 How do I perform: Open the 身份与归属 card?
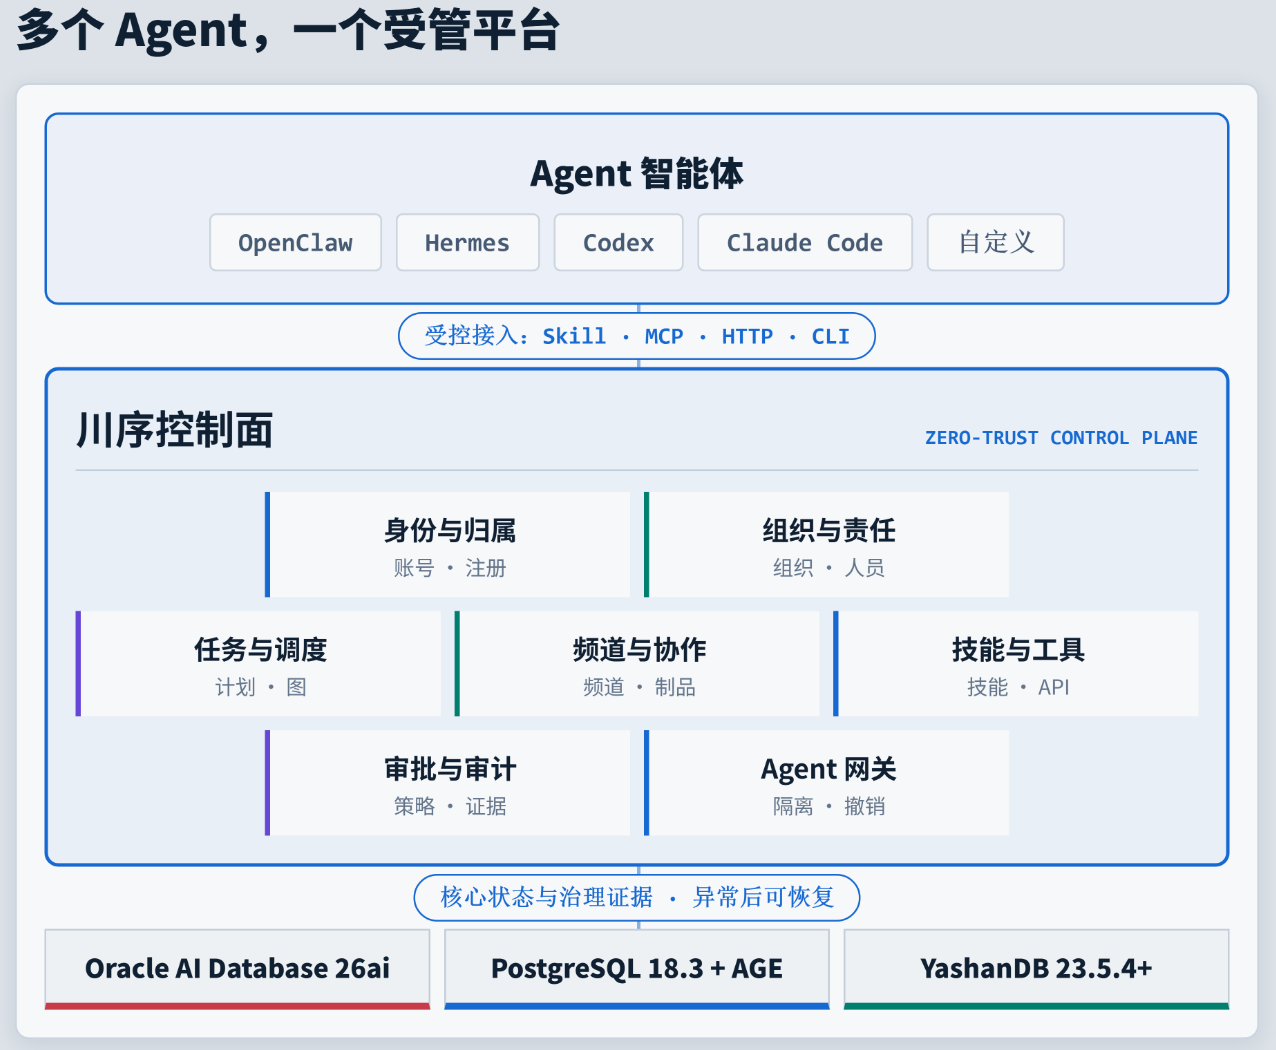point(448,545)
